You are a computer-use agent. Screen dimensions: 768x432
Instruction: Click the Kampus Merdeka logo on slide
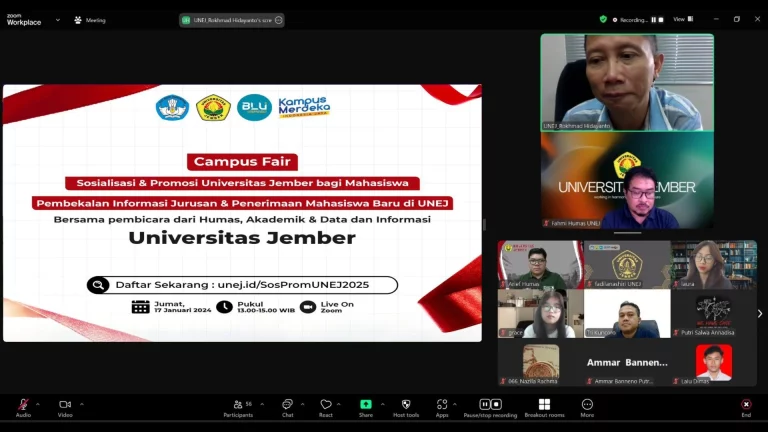tap(304, 107)
